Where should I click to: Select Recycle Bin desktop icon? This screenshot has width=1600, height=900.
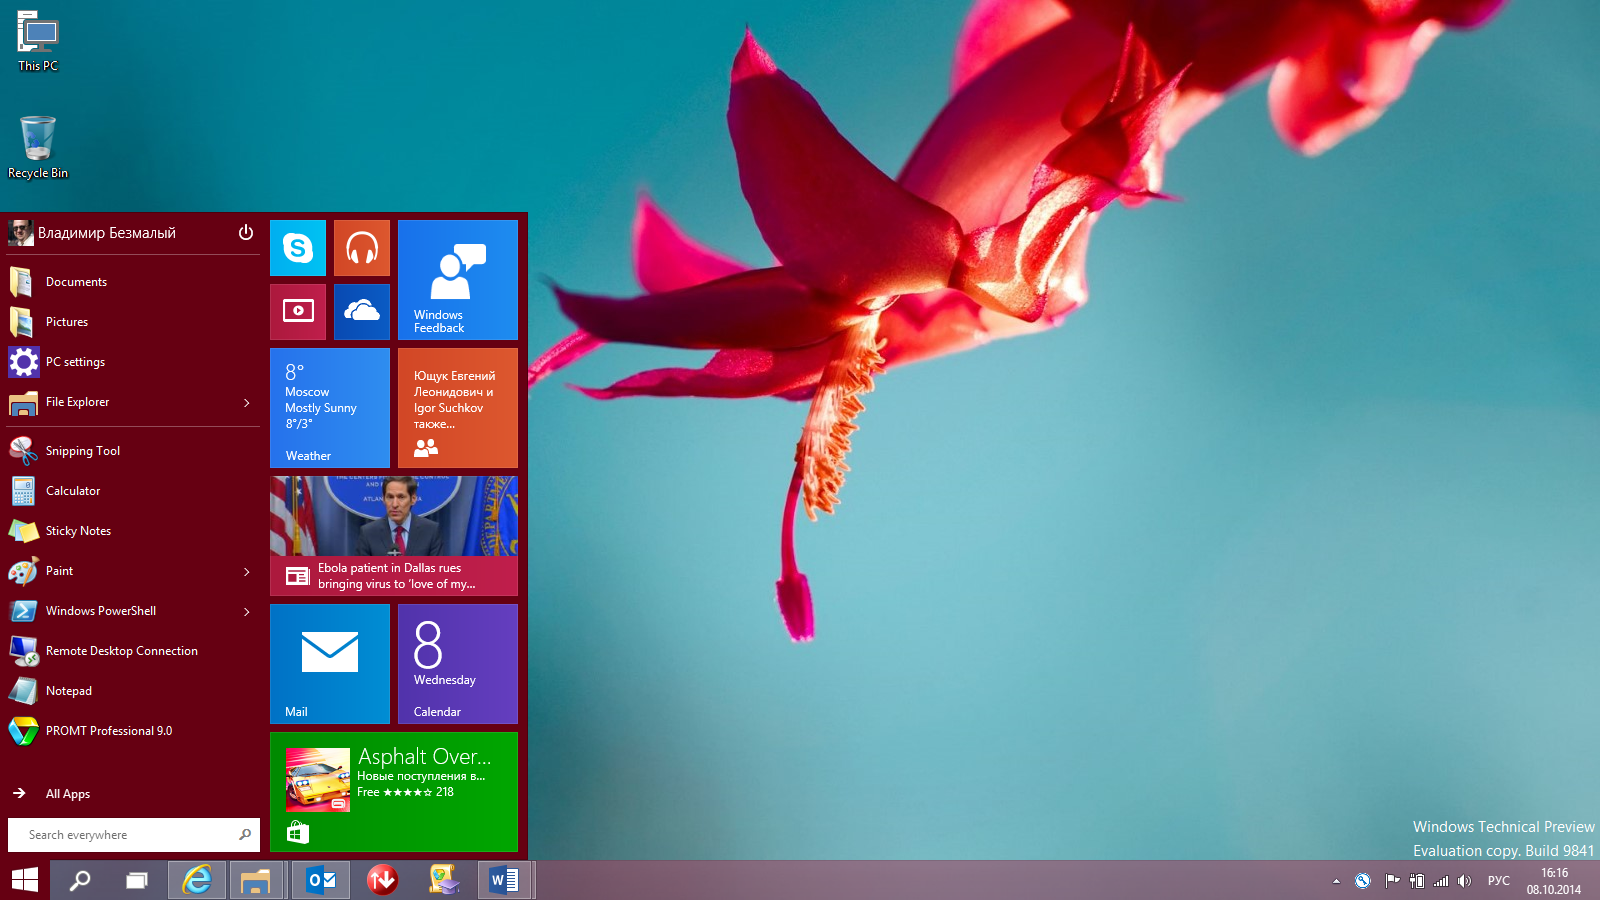point(38,147)
